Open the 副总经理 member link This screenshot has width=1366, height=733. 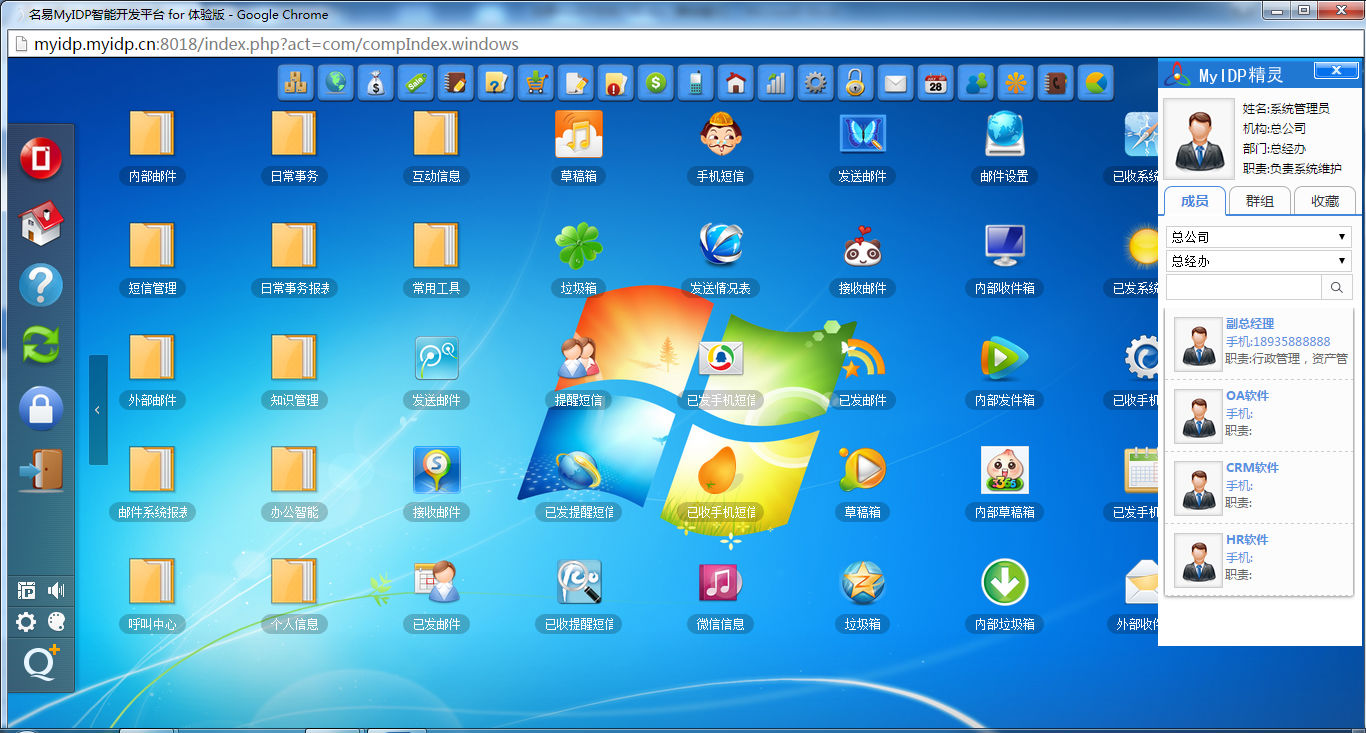click(x=1250, y=324)
